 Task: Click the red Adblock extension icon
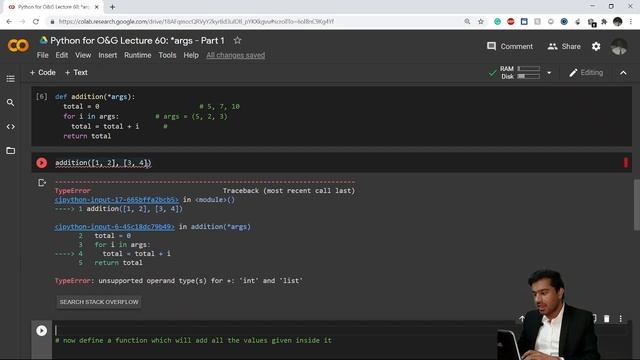click(511, 22)
